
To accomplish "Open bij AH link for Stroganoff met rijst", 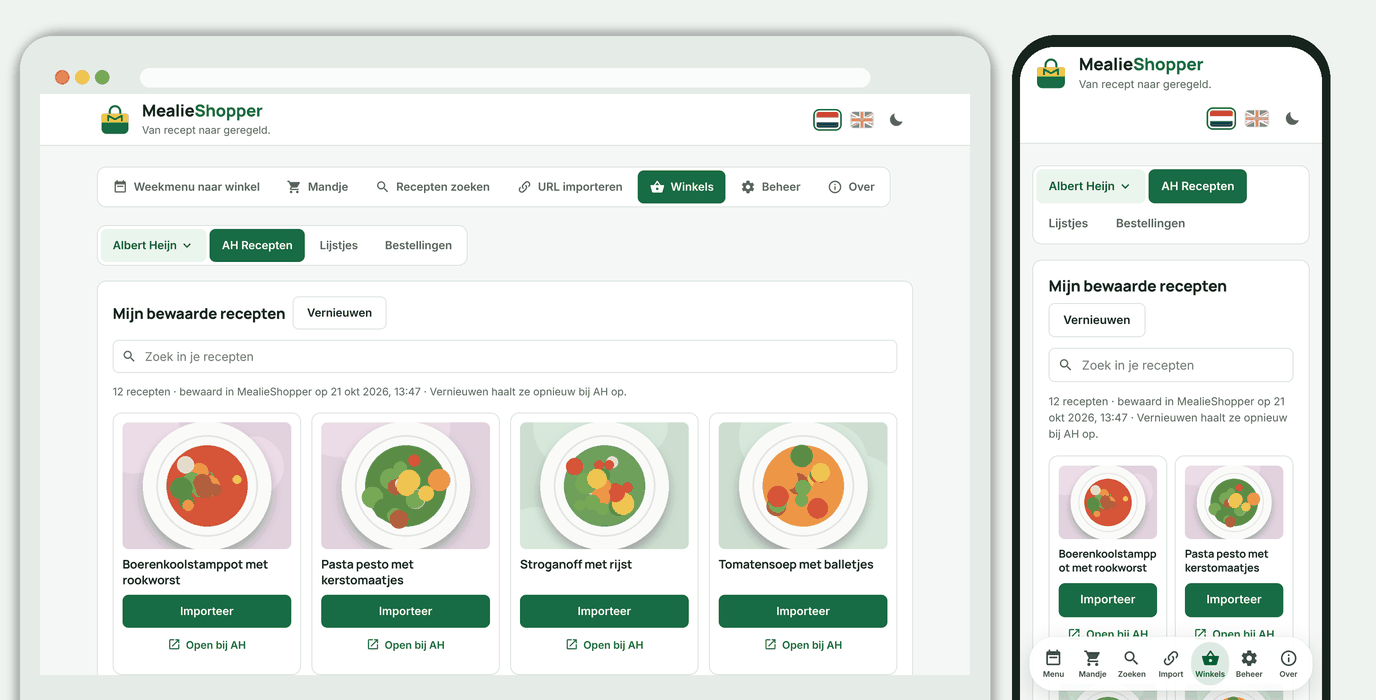I will [604, 645].
